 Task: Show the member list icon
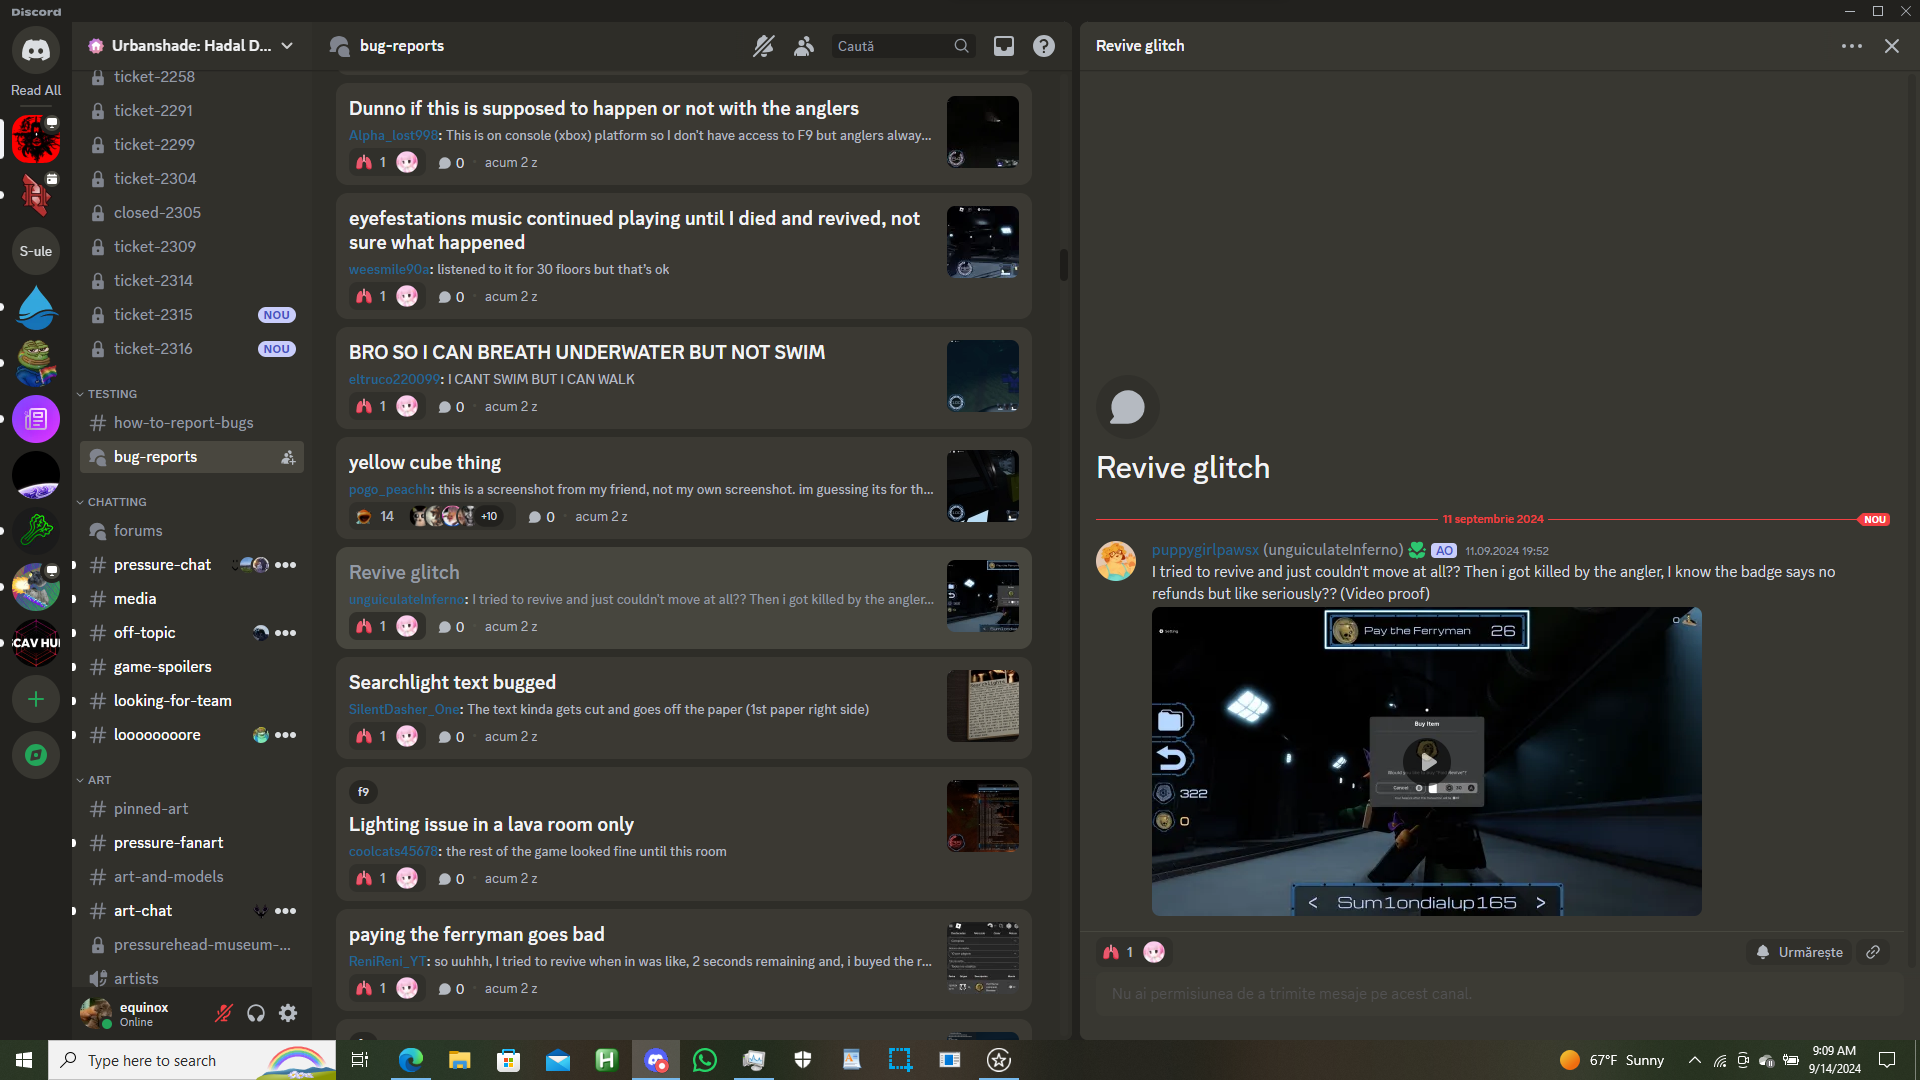(804, 46)
